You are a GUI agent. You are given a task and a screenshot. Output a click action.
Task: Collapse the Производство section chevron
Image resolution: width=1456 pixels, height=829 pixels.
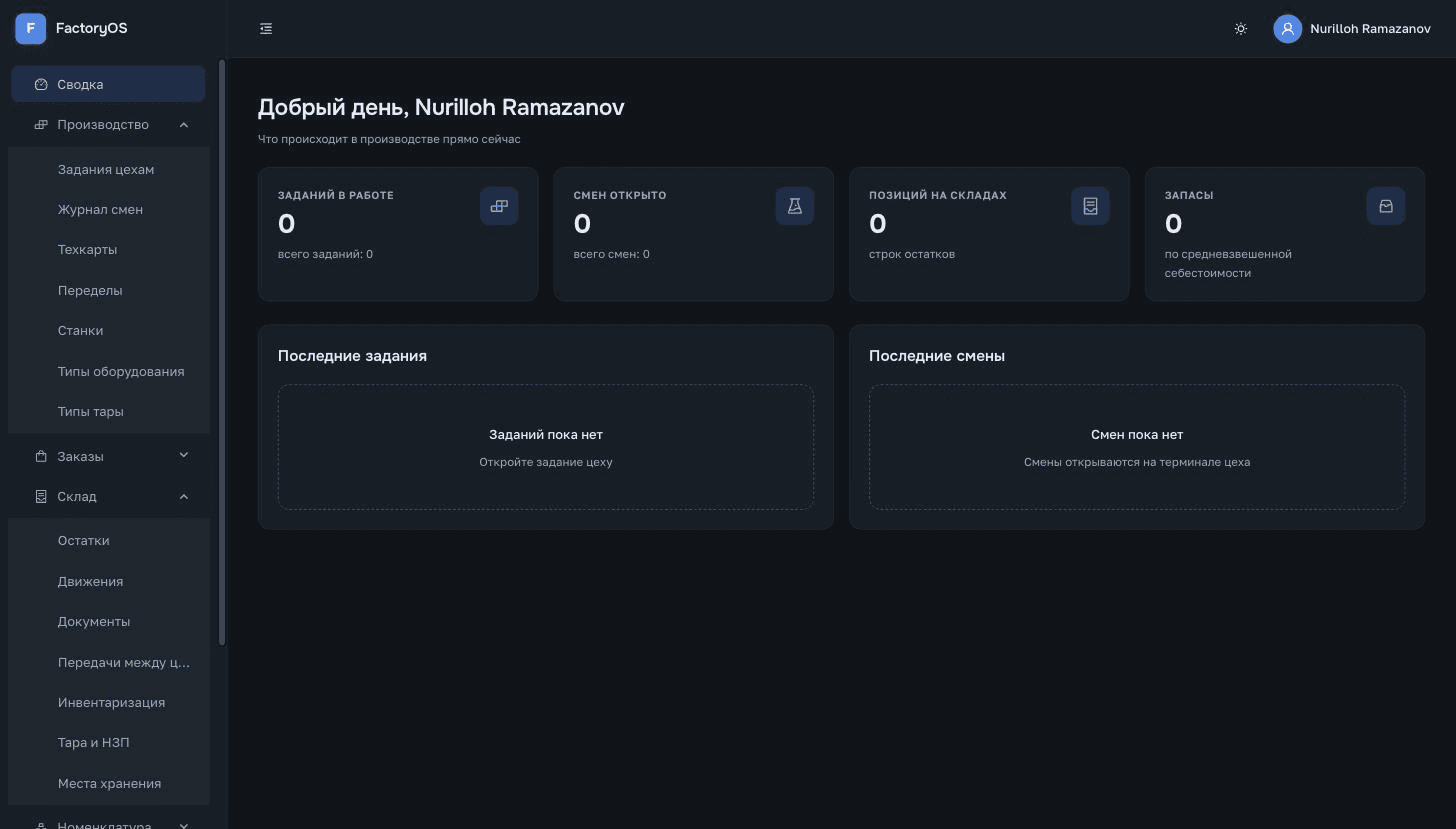coord(184,125)
